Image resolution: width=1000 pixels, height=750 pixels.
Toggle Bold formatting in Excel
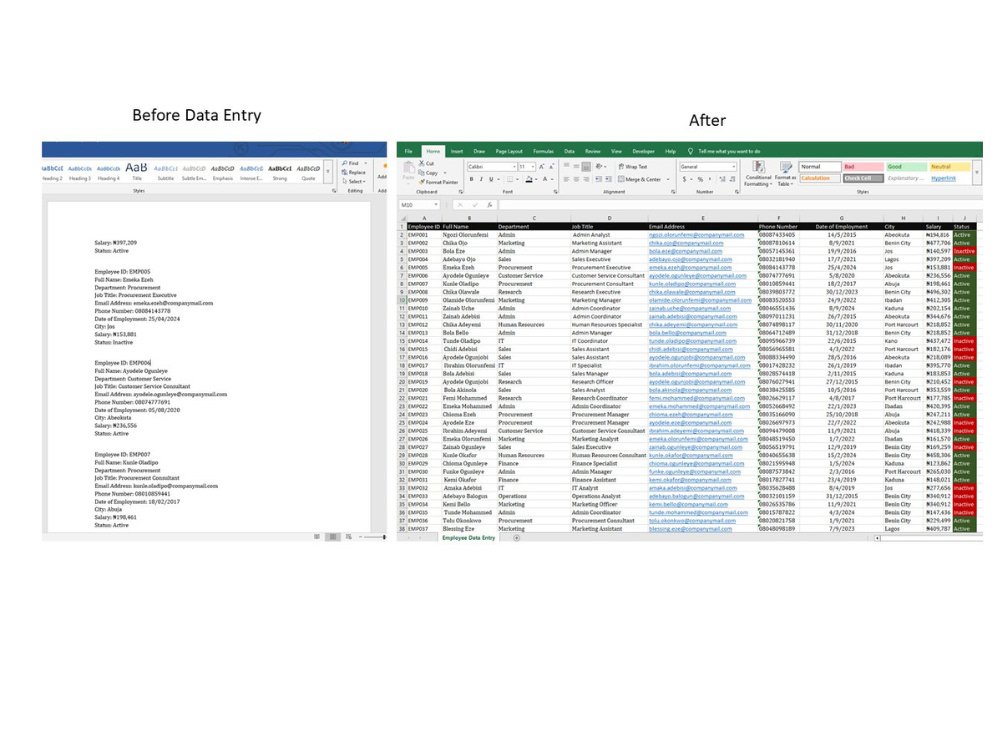[471, 179]
